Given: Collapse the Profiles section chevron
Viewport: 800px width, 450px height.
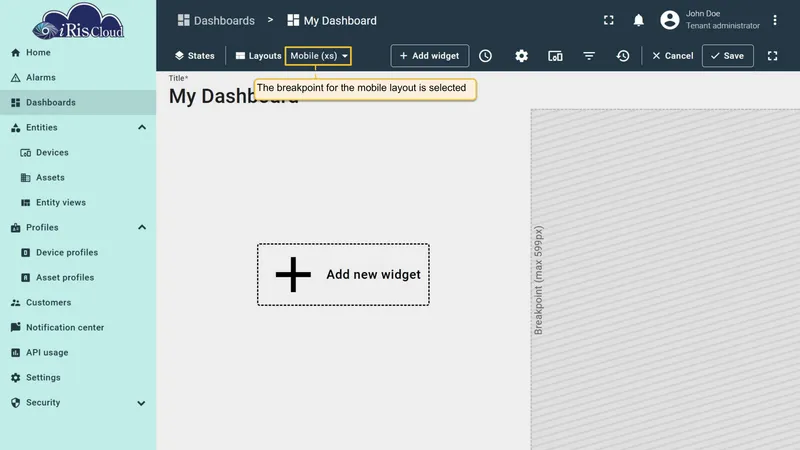Looking at the screenshot, I should (142, 228).
